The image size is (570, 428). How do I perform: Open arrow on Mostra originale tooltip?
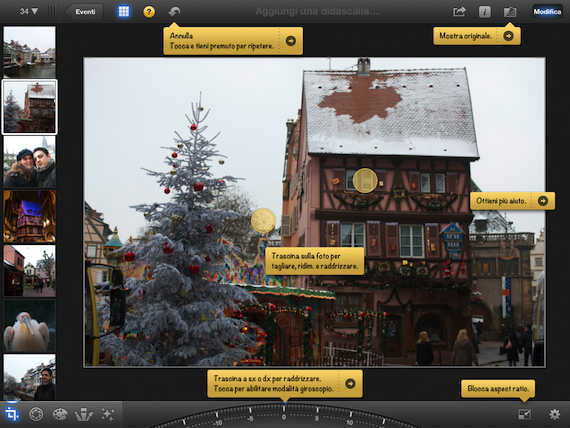[508, 36]
